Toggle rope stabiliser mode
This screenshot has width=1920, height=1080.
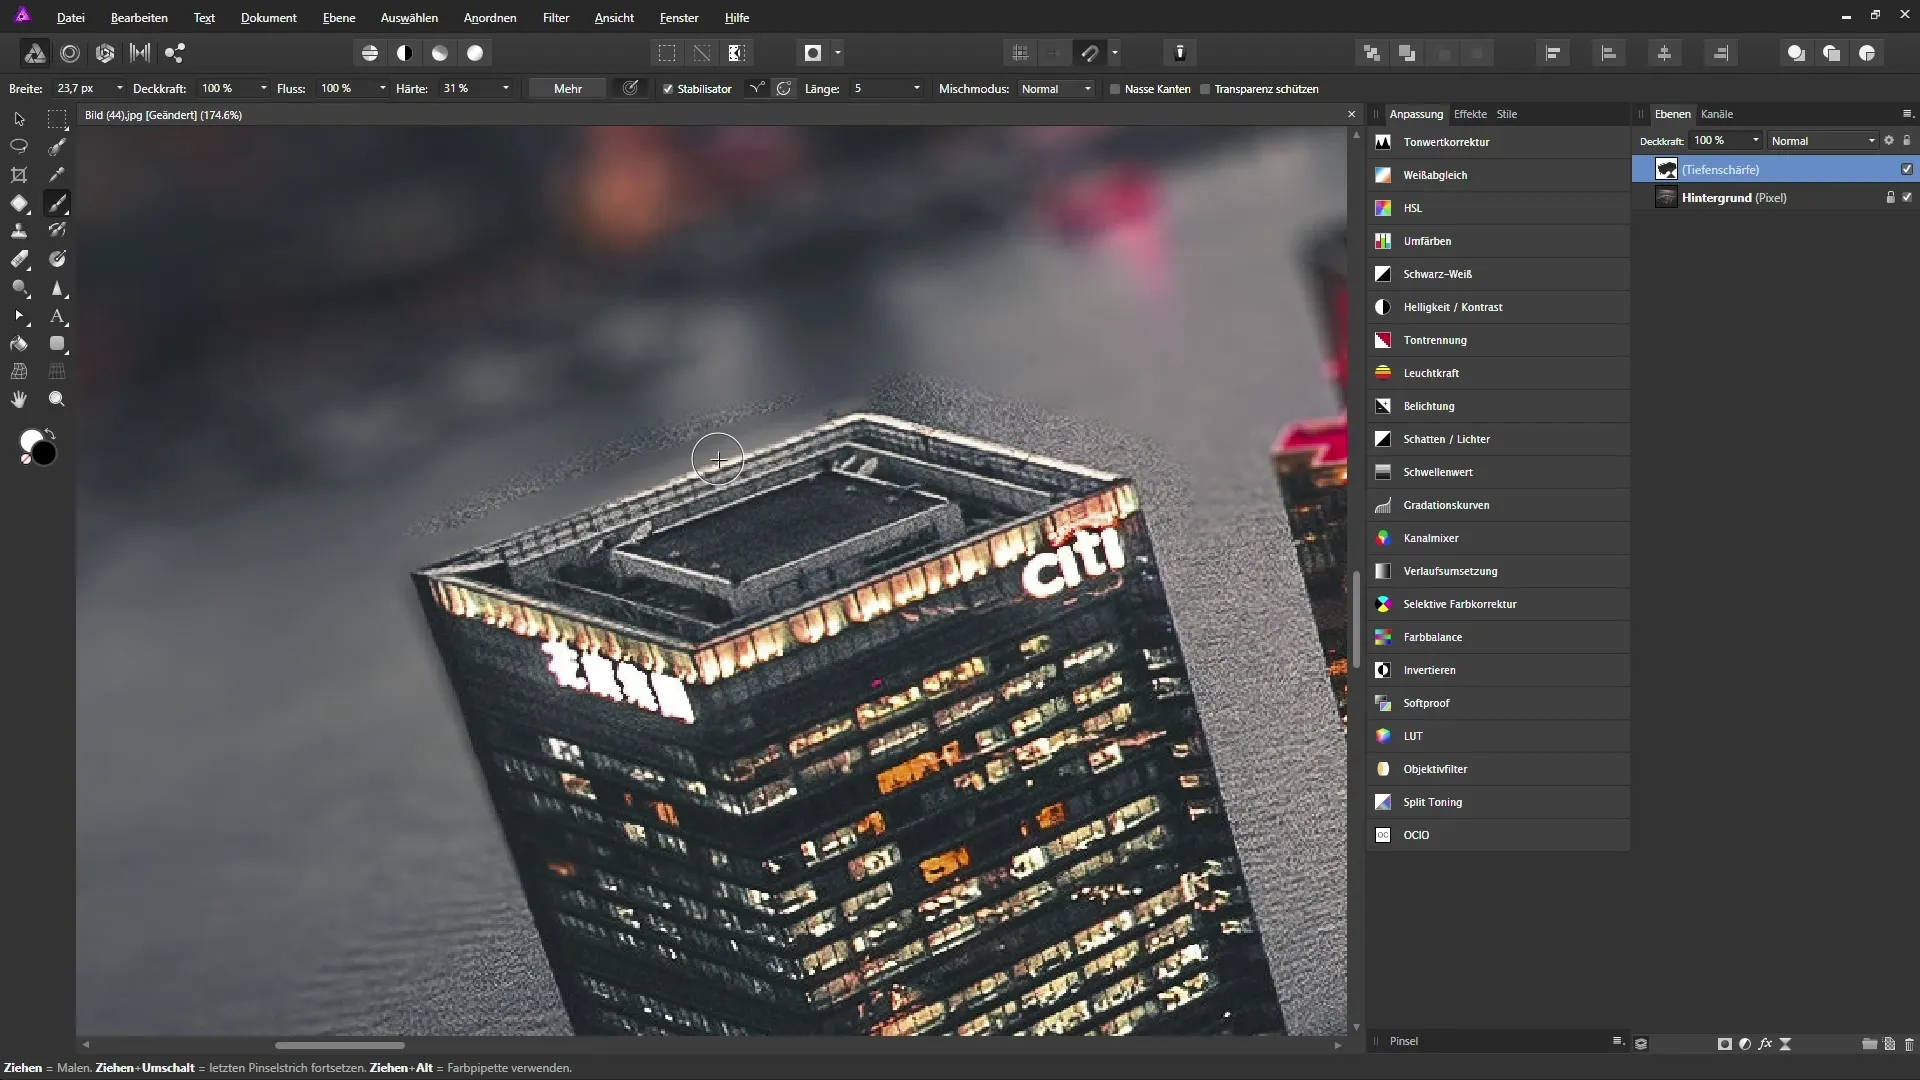point(757,88)
